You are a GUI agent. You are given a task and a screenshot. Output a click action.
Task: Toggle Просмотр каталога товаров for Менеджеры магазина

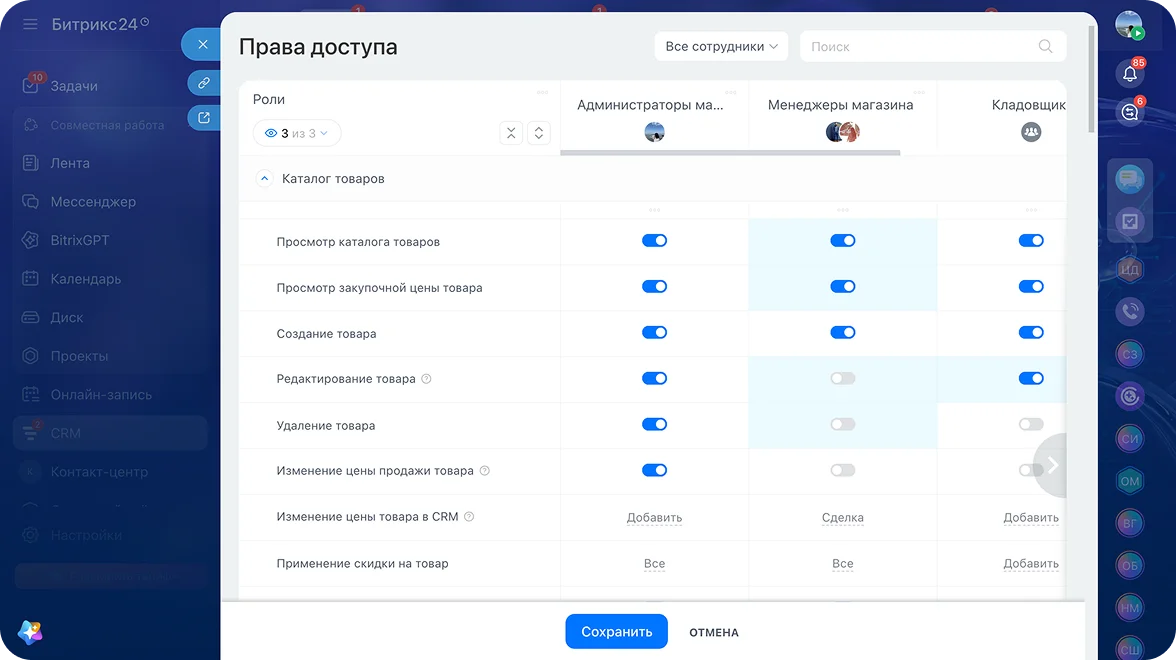click(842, 241)
